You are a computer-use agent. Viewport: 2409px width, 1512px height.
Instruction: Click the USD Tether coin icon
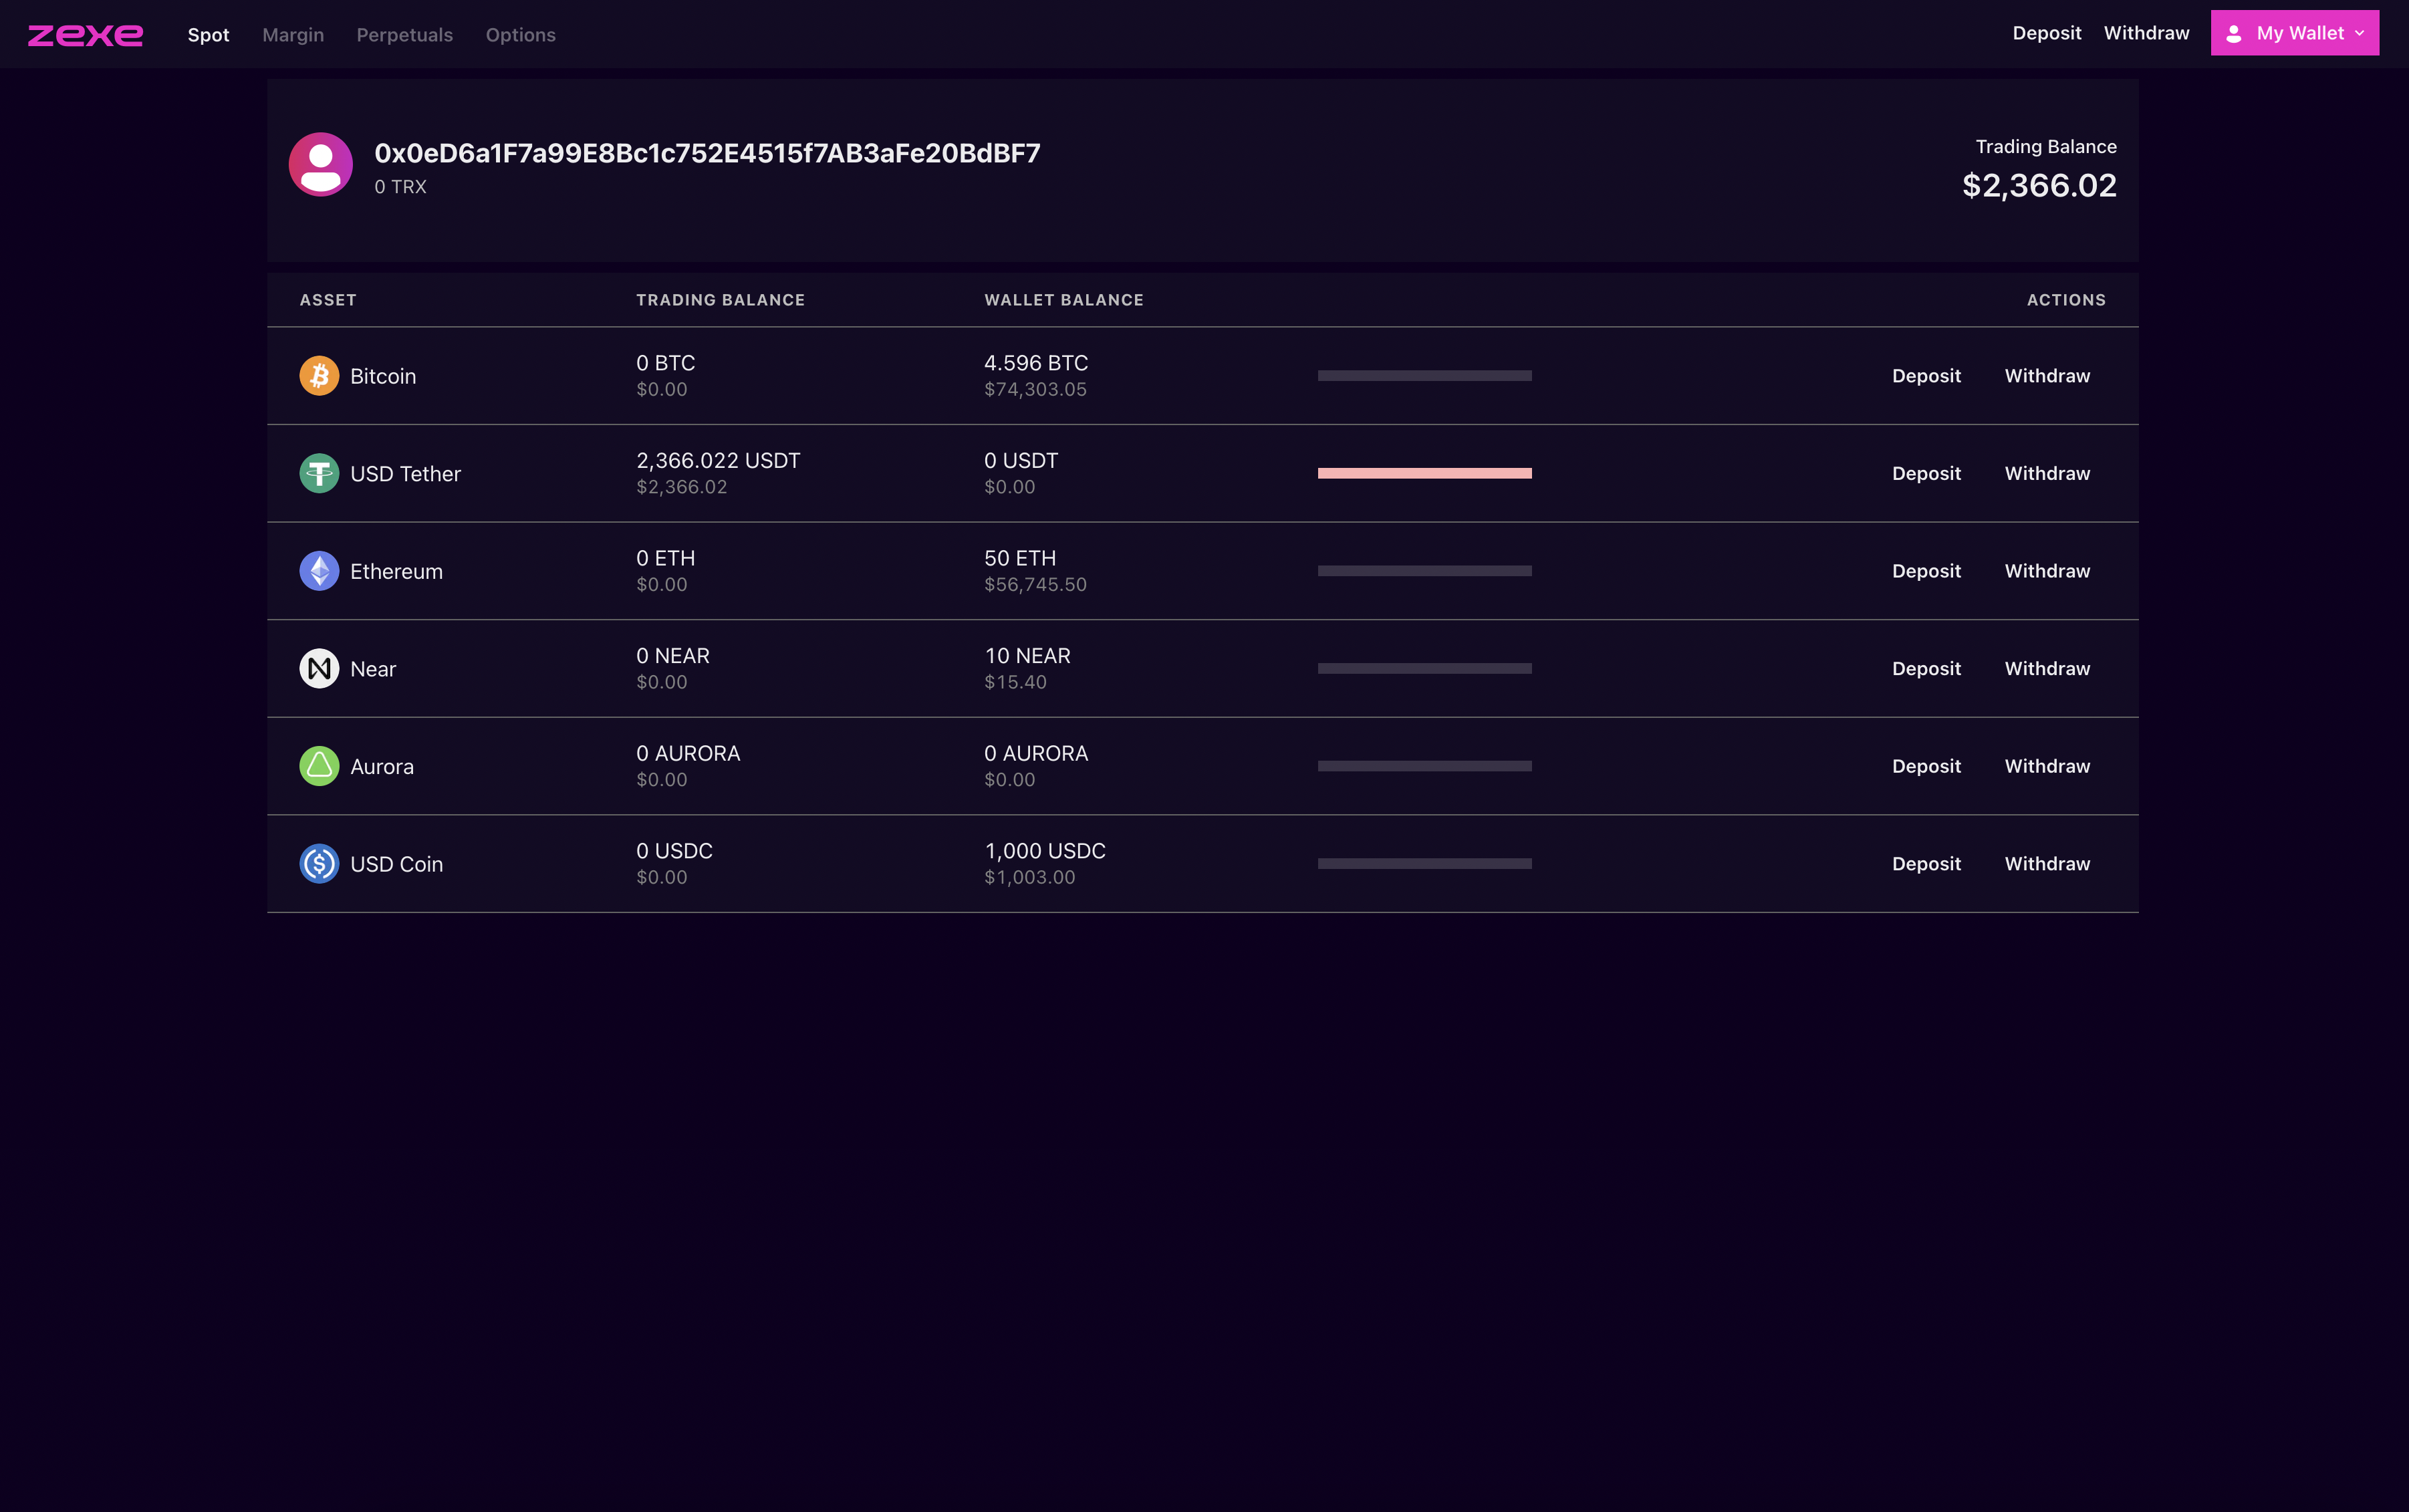pyautogui.click(x=319, y=473)
